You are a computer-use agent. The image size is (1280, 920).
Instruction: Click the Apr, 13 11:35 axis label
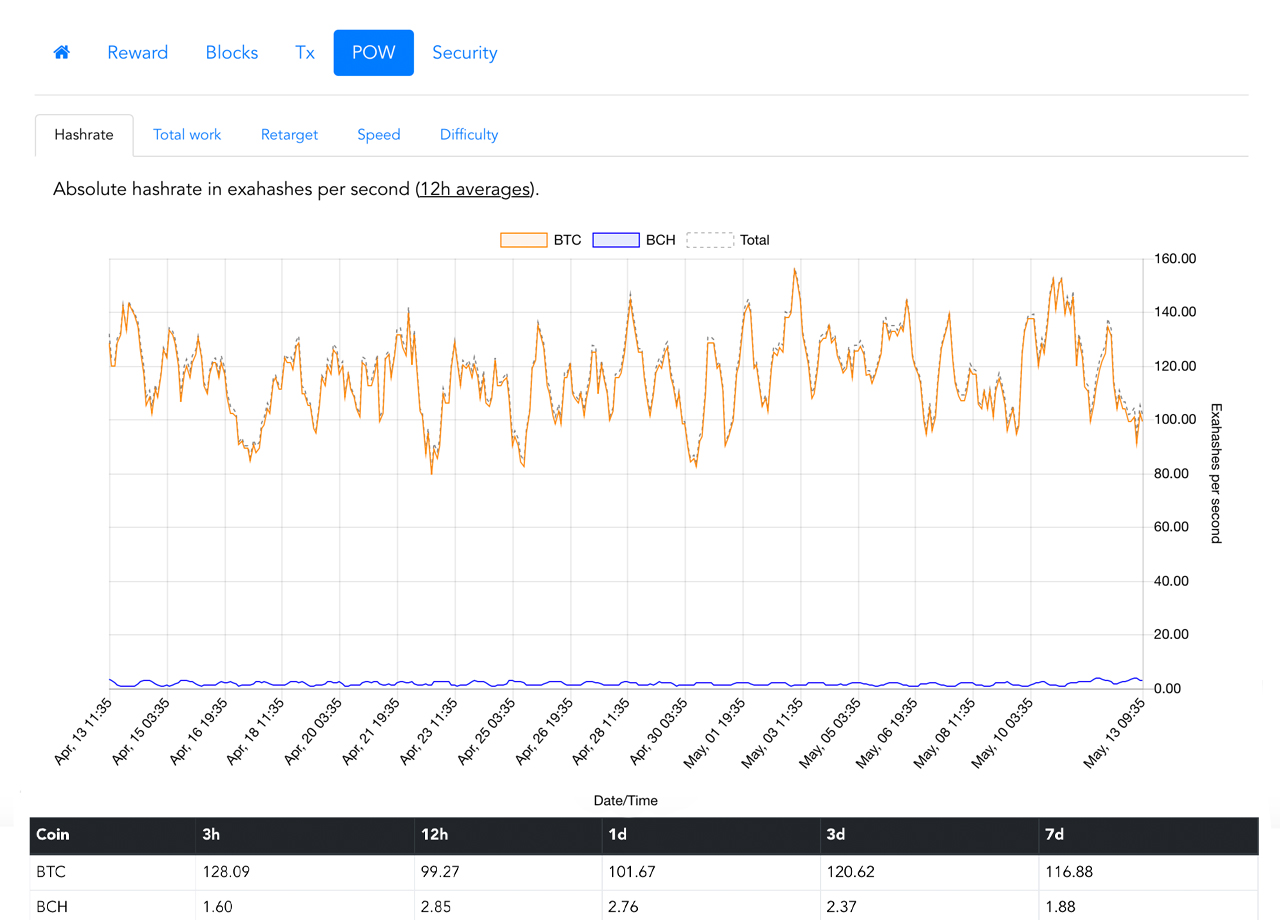click(82, 733)
